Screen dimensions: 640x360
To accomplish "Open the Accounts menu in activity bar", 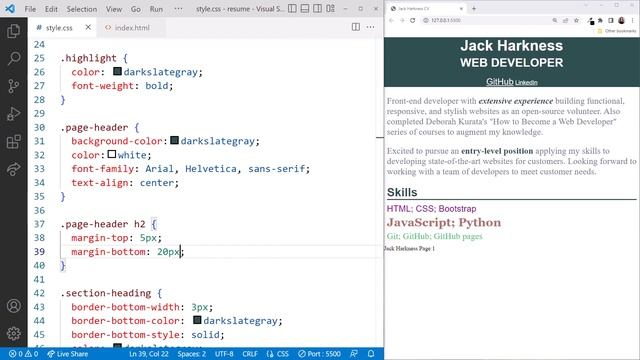I will [13, 306].
